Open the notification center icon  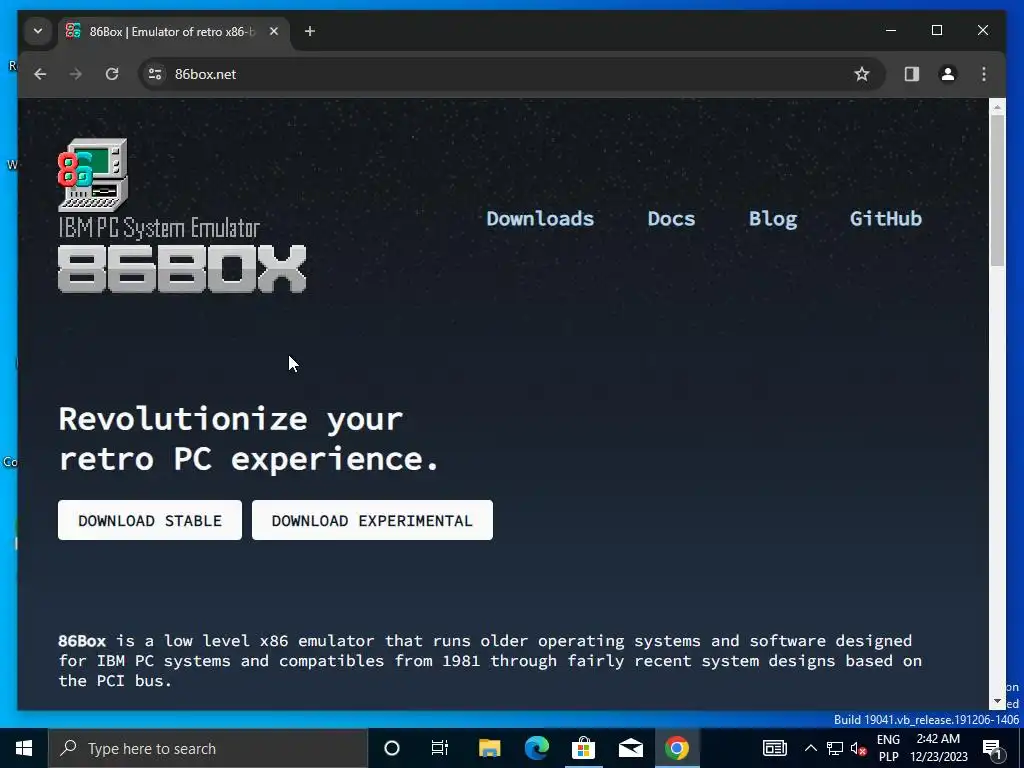coord(993,748)
